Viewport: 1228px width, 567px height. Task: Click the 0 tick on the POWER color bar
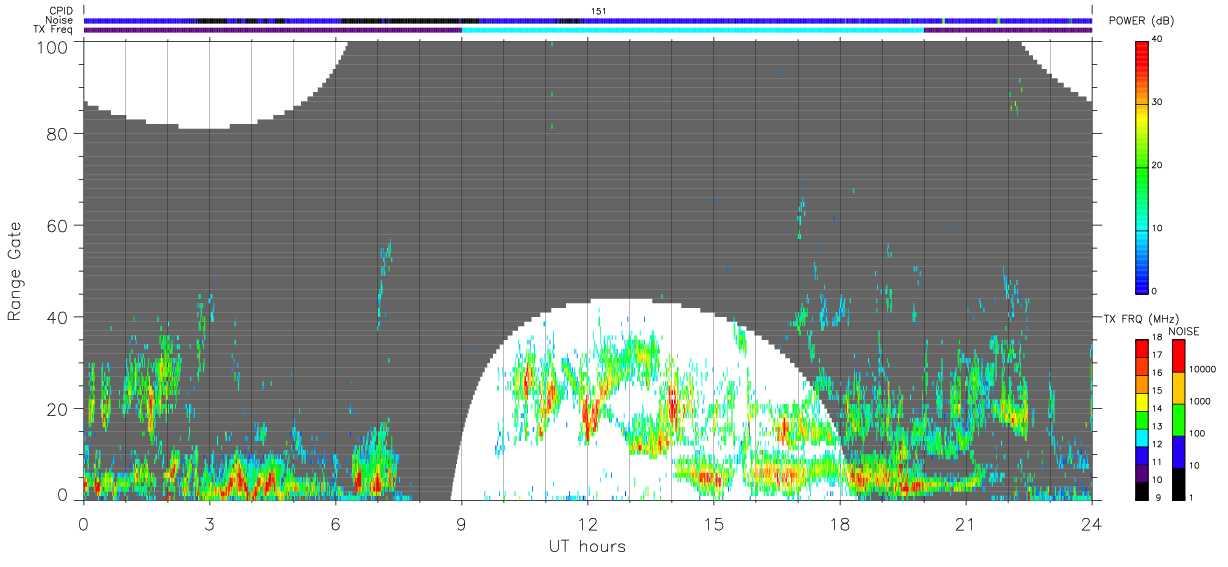pos(1154,291)
